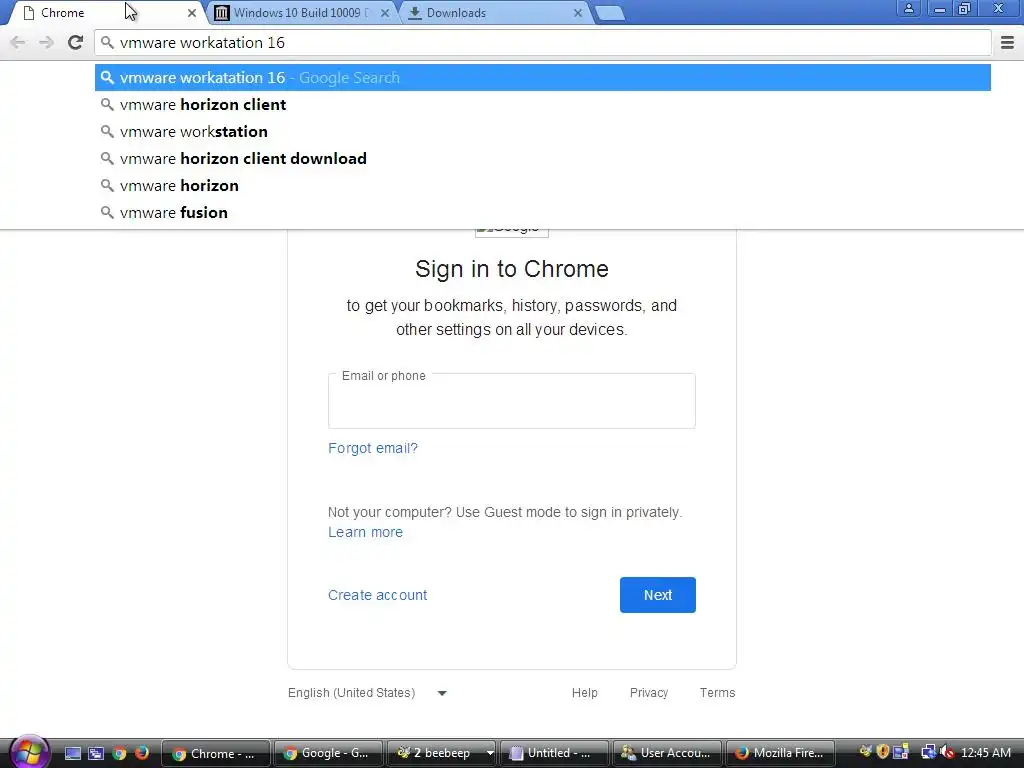1024x768 pixels.
Task: Open the Privacy link in footer
Action: (x=648, y=693)
